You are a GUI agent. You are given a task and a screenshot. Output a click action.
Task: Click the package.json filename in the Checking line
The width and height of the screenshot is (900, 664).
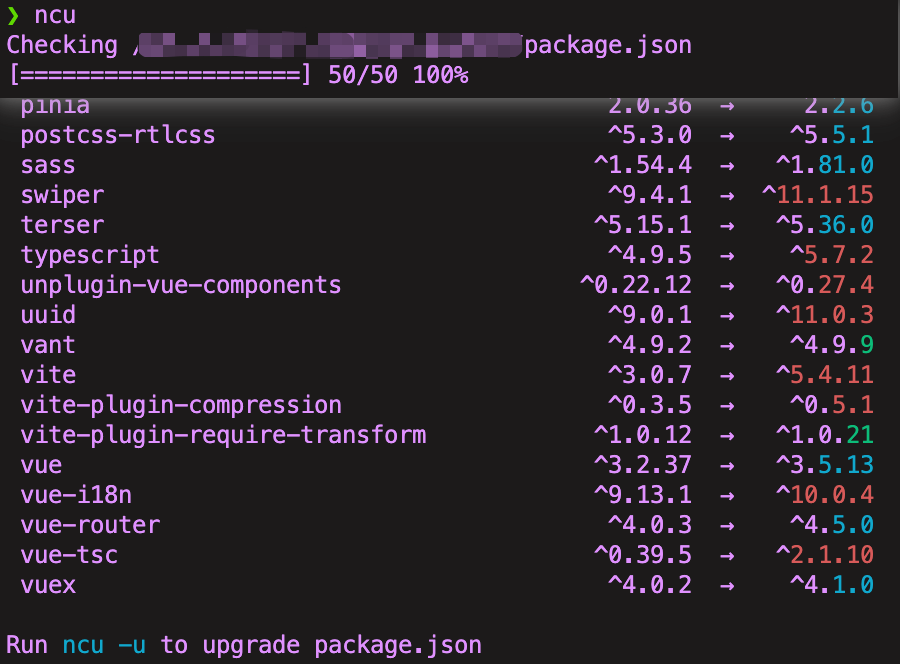[608, 45]
